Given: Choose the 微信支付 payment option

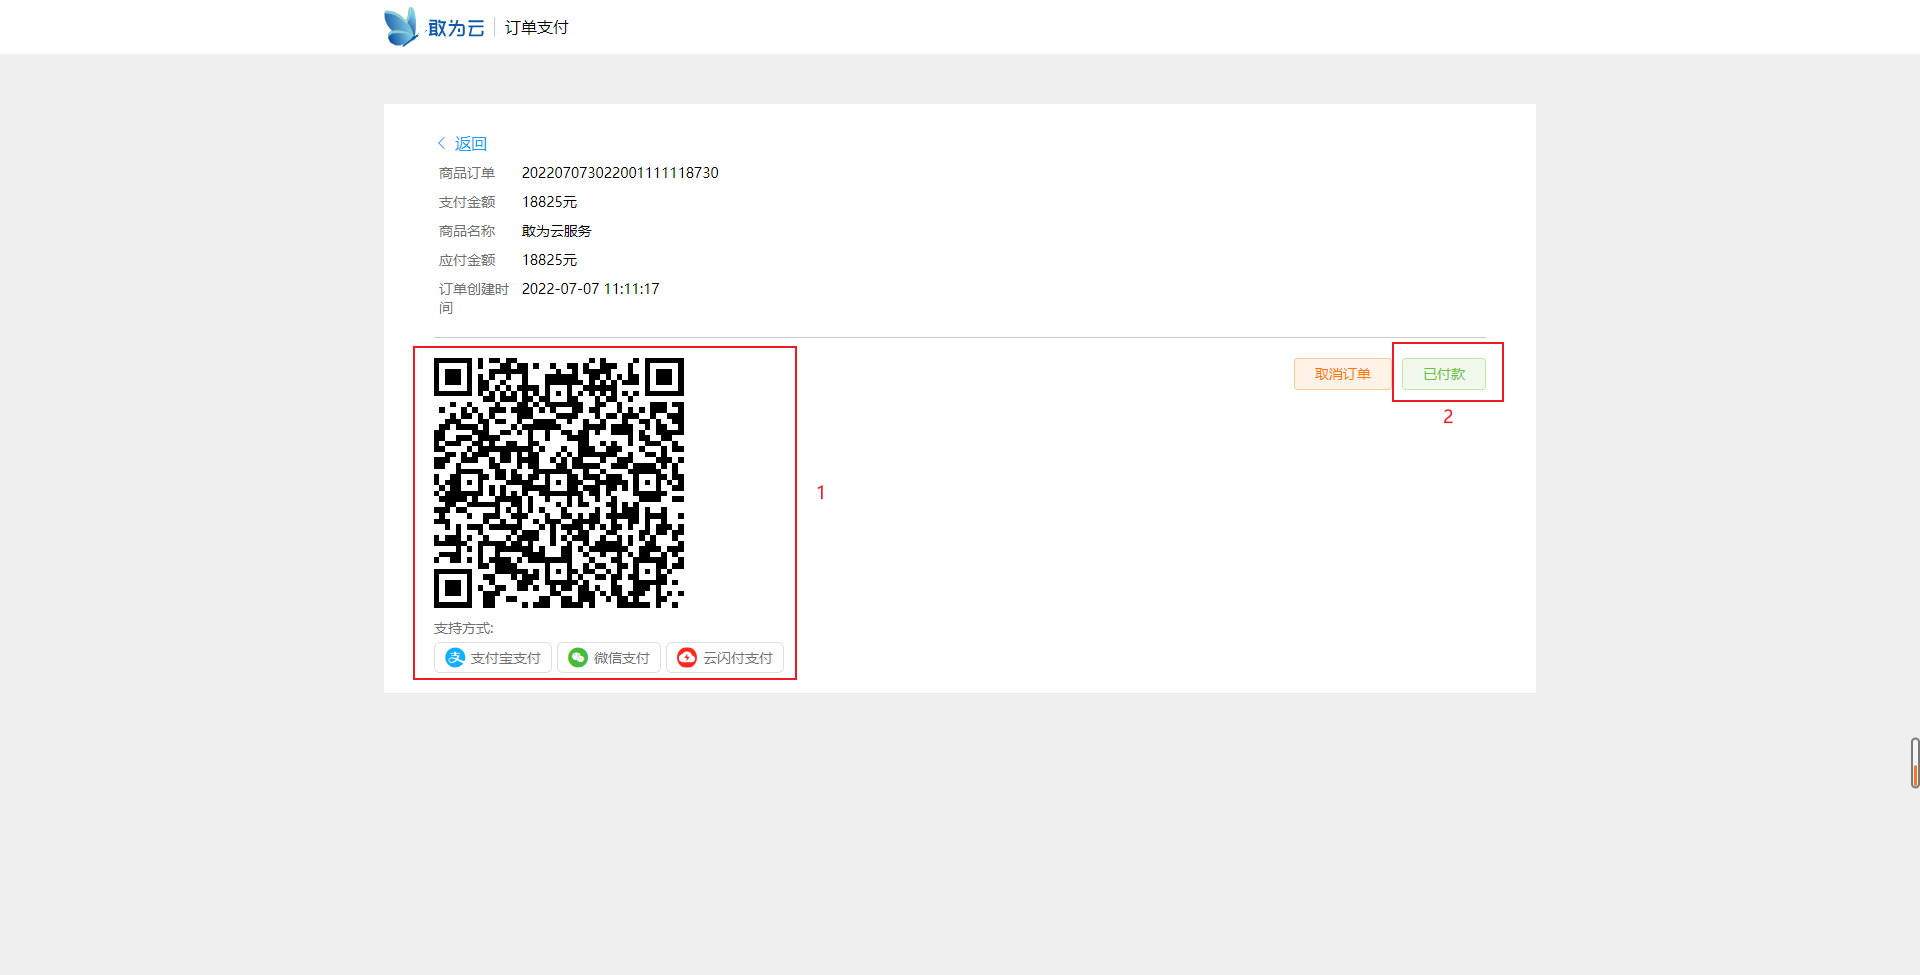Looking at the screenshot, I should (609, 657).
